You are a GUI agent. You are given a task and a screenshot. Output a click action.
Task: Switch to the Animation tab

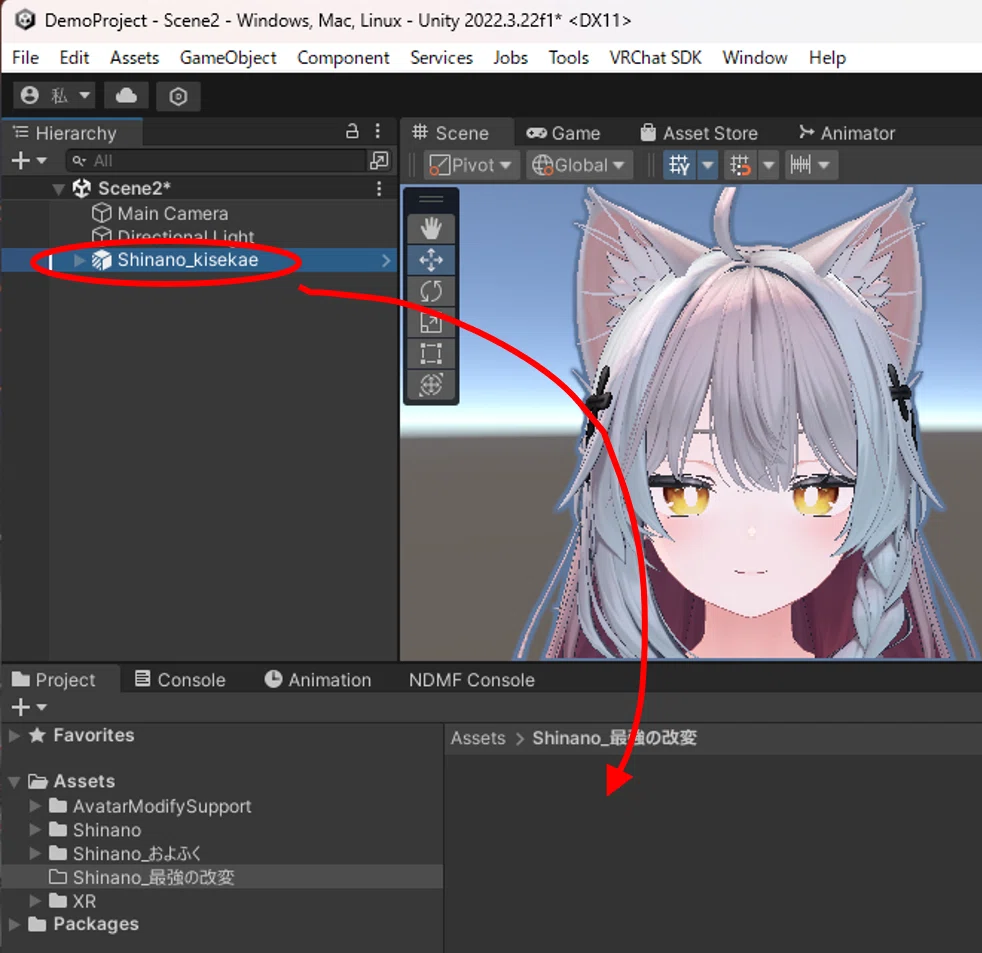(318, 679)
